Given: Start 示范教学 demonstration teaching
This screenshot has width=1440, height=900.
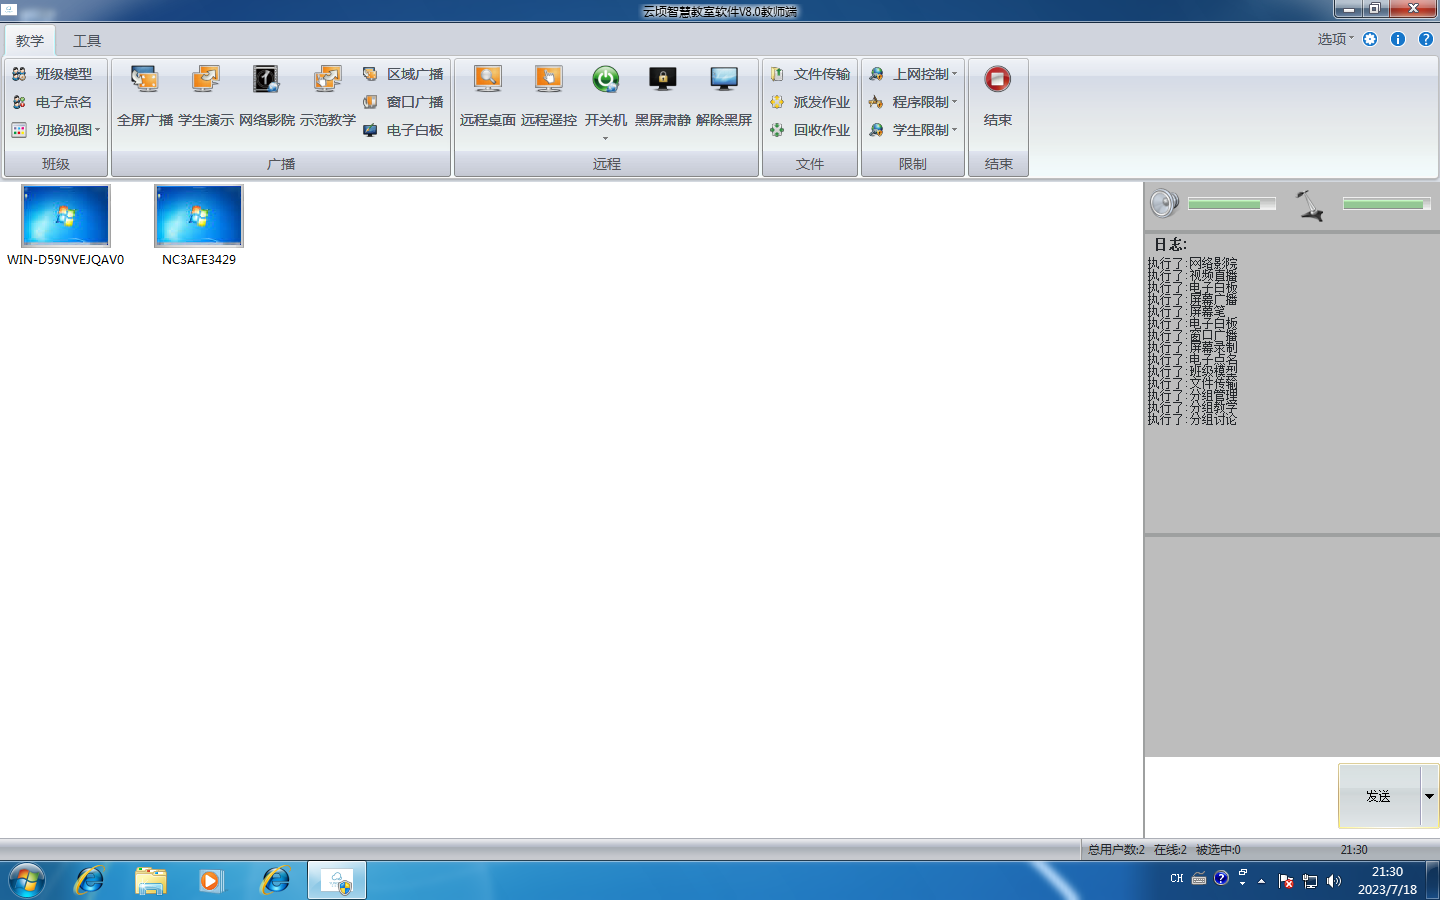Looking at the screenshot, I should (x=327, y=95).
